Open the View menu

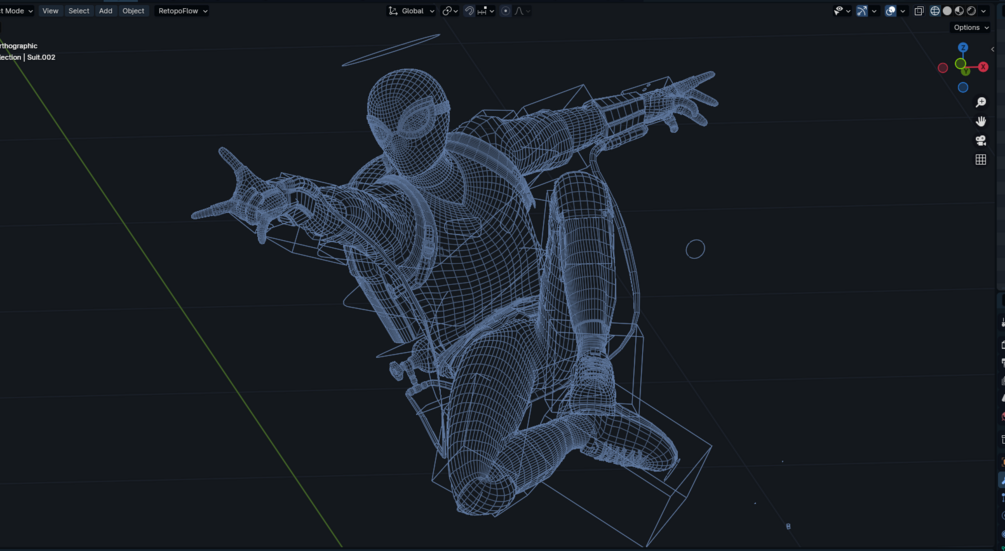50,11
